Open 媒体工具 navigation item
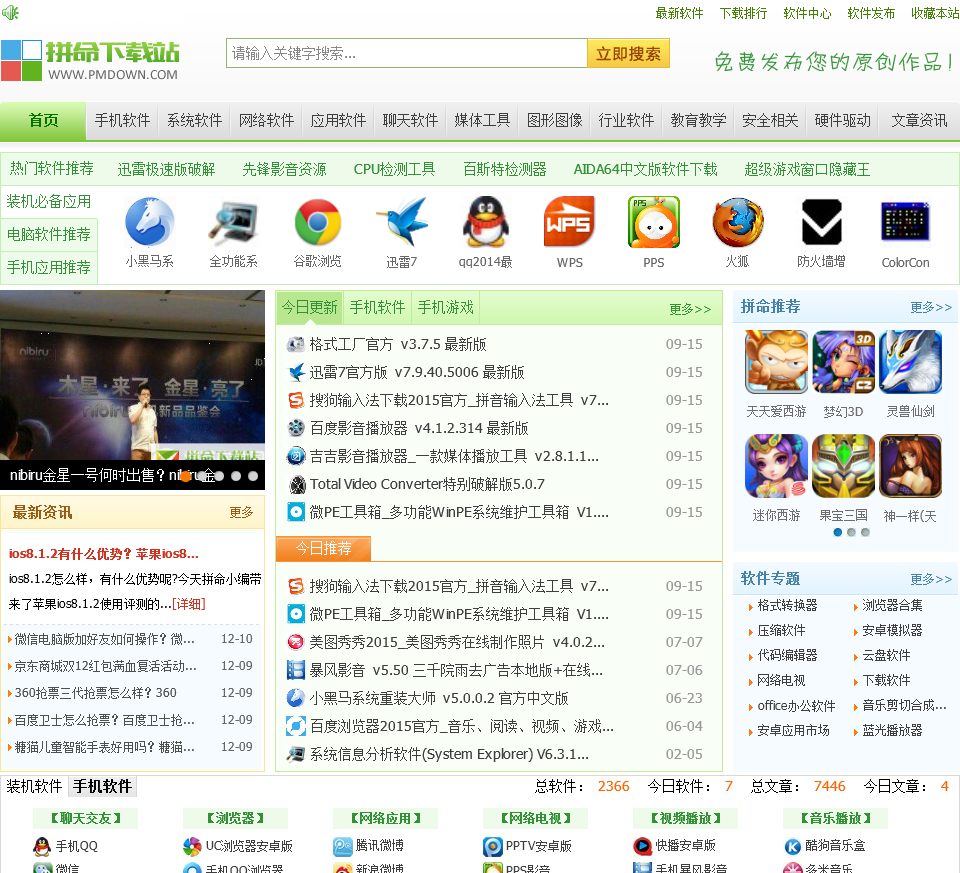 point(482,120)
